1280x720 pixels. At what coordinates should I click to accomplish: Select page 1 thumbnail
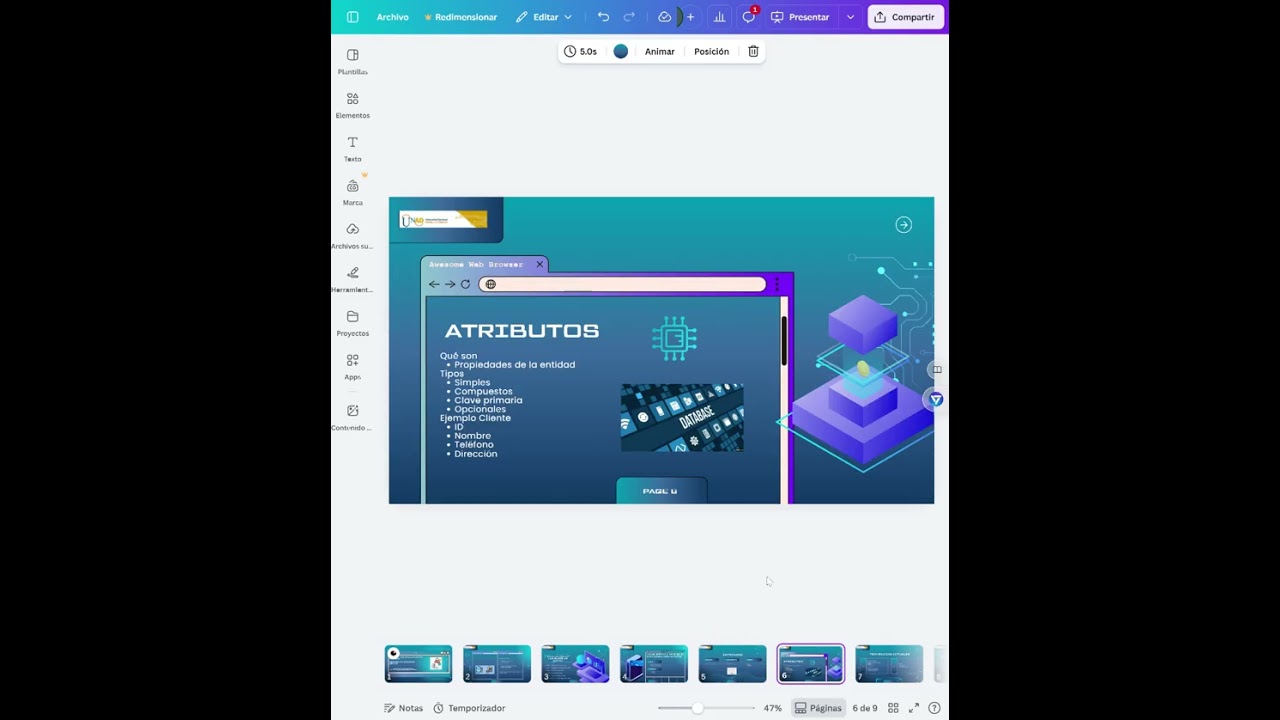[418, 664]
